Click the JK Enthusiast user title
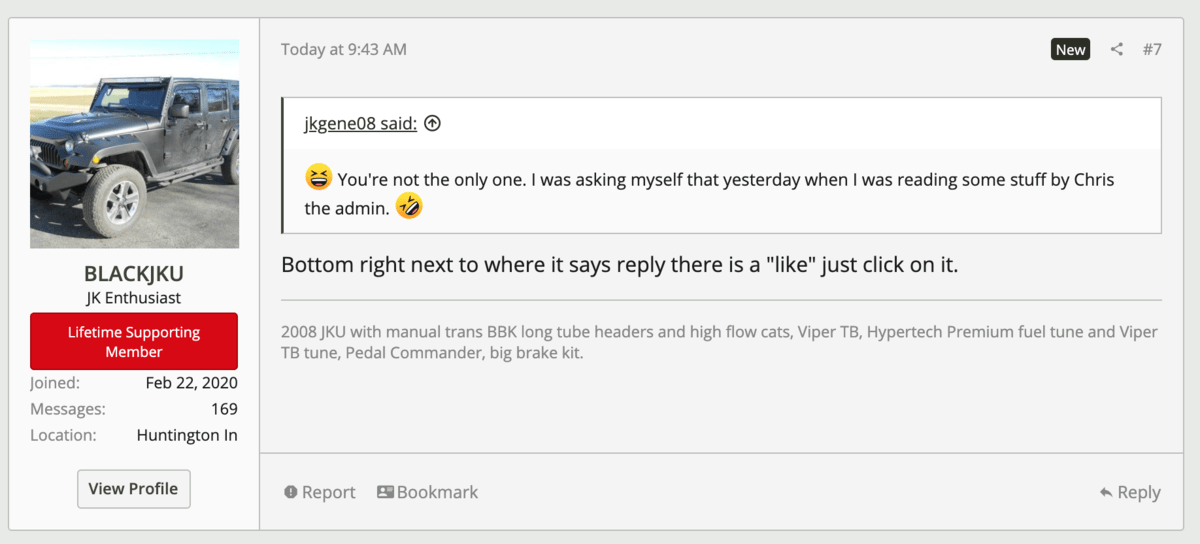 pyautogui.click(x=134, y=298)
